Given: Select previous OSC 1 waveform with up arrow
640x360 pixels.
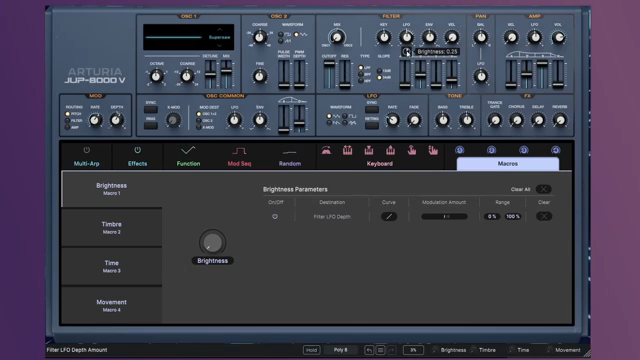Looking at the screenshot, I should point(220,29).
